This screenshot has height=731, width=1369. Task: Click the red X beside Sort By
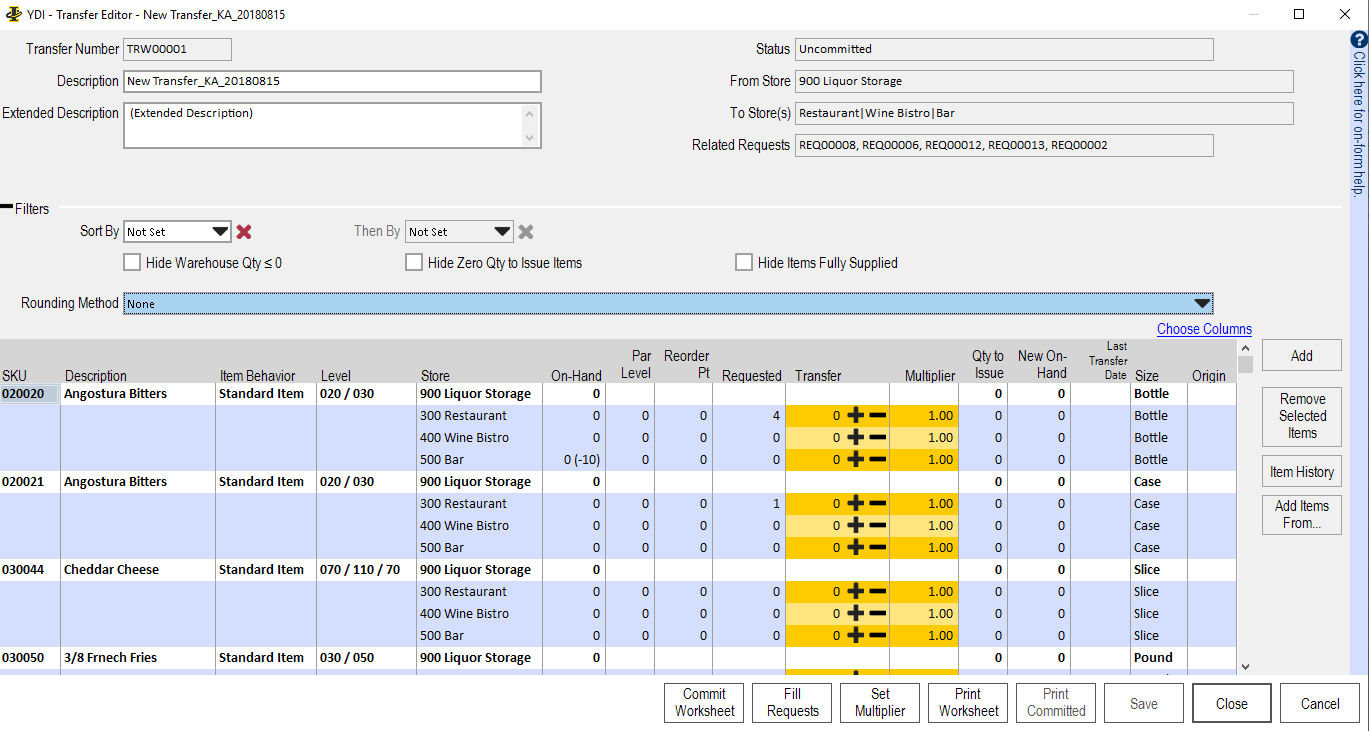click(244, 232)
